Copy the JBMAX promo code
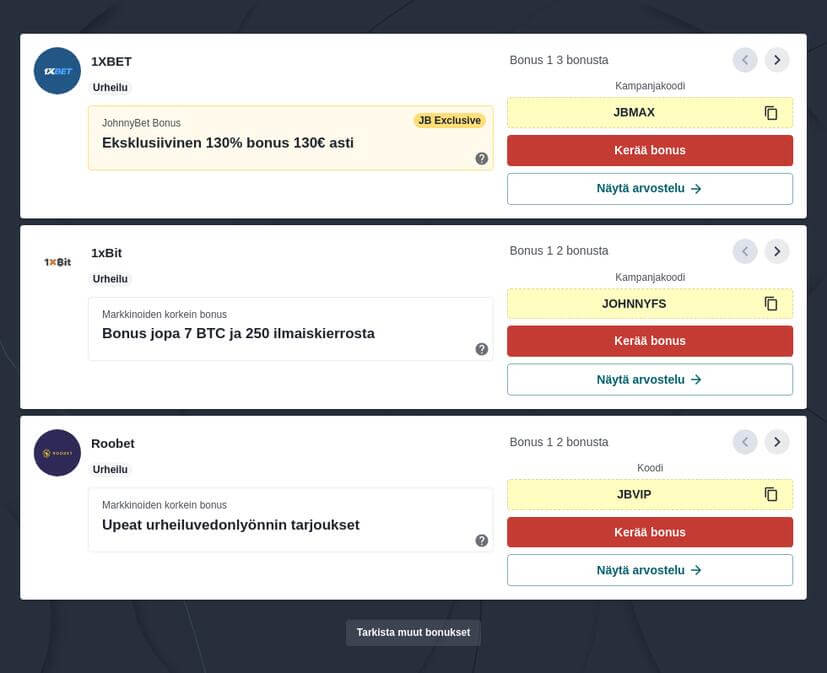 (771, 113)
